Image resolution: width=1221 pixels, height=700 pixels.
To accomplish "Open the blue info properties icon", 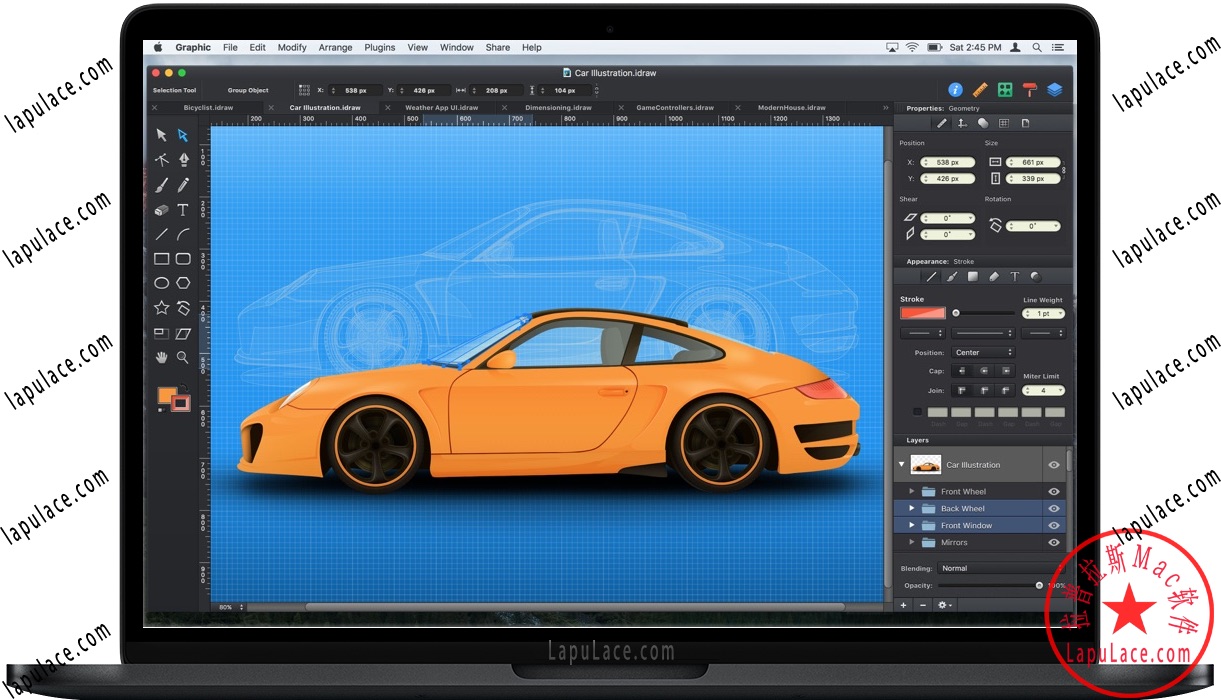I will tap(955, 88).
